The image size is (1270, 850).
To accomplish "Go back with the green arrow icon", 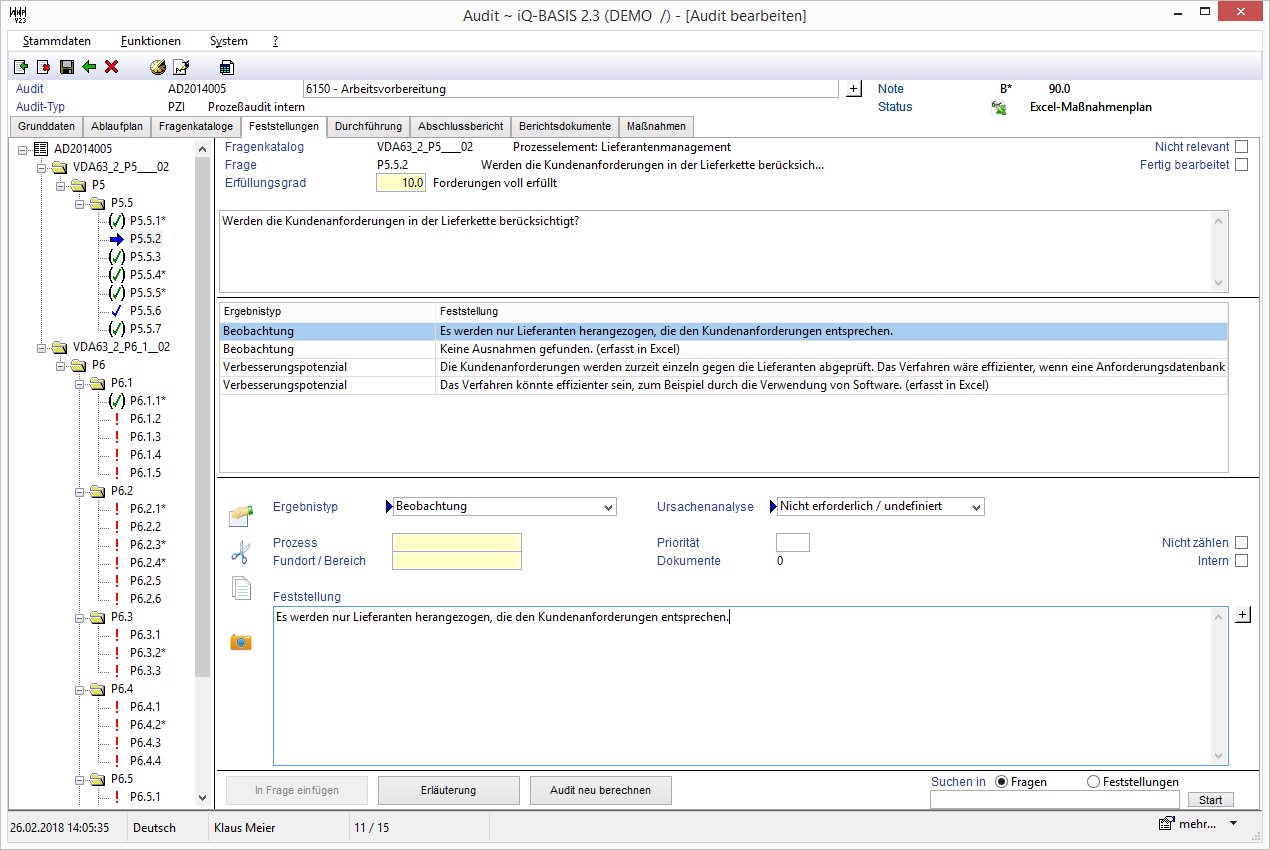I will pos(89,67).
